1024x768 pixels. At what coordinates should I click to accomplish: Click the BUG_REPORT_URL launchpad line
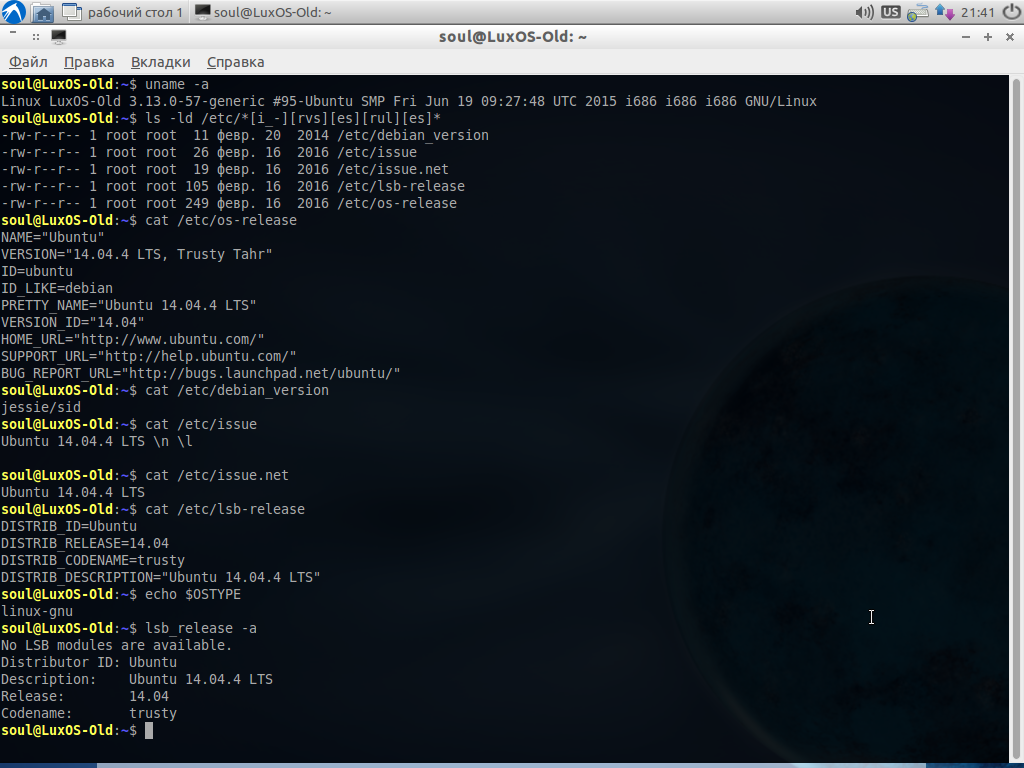click(x=200, y=373)
